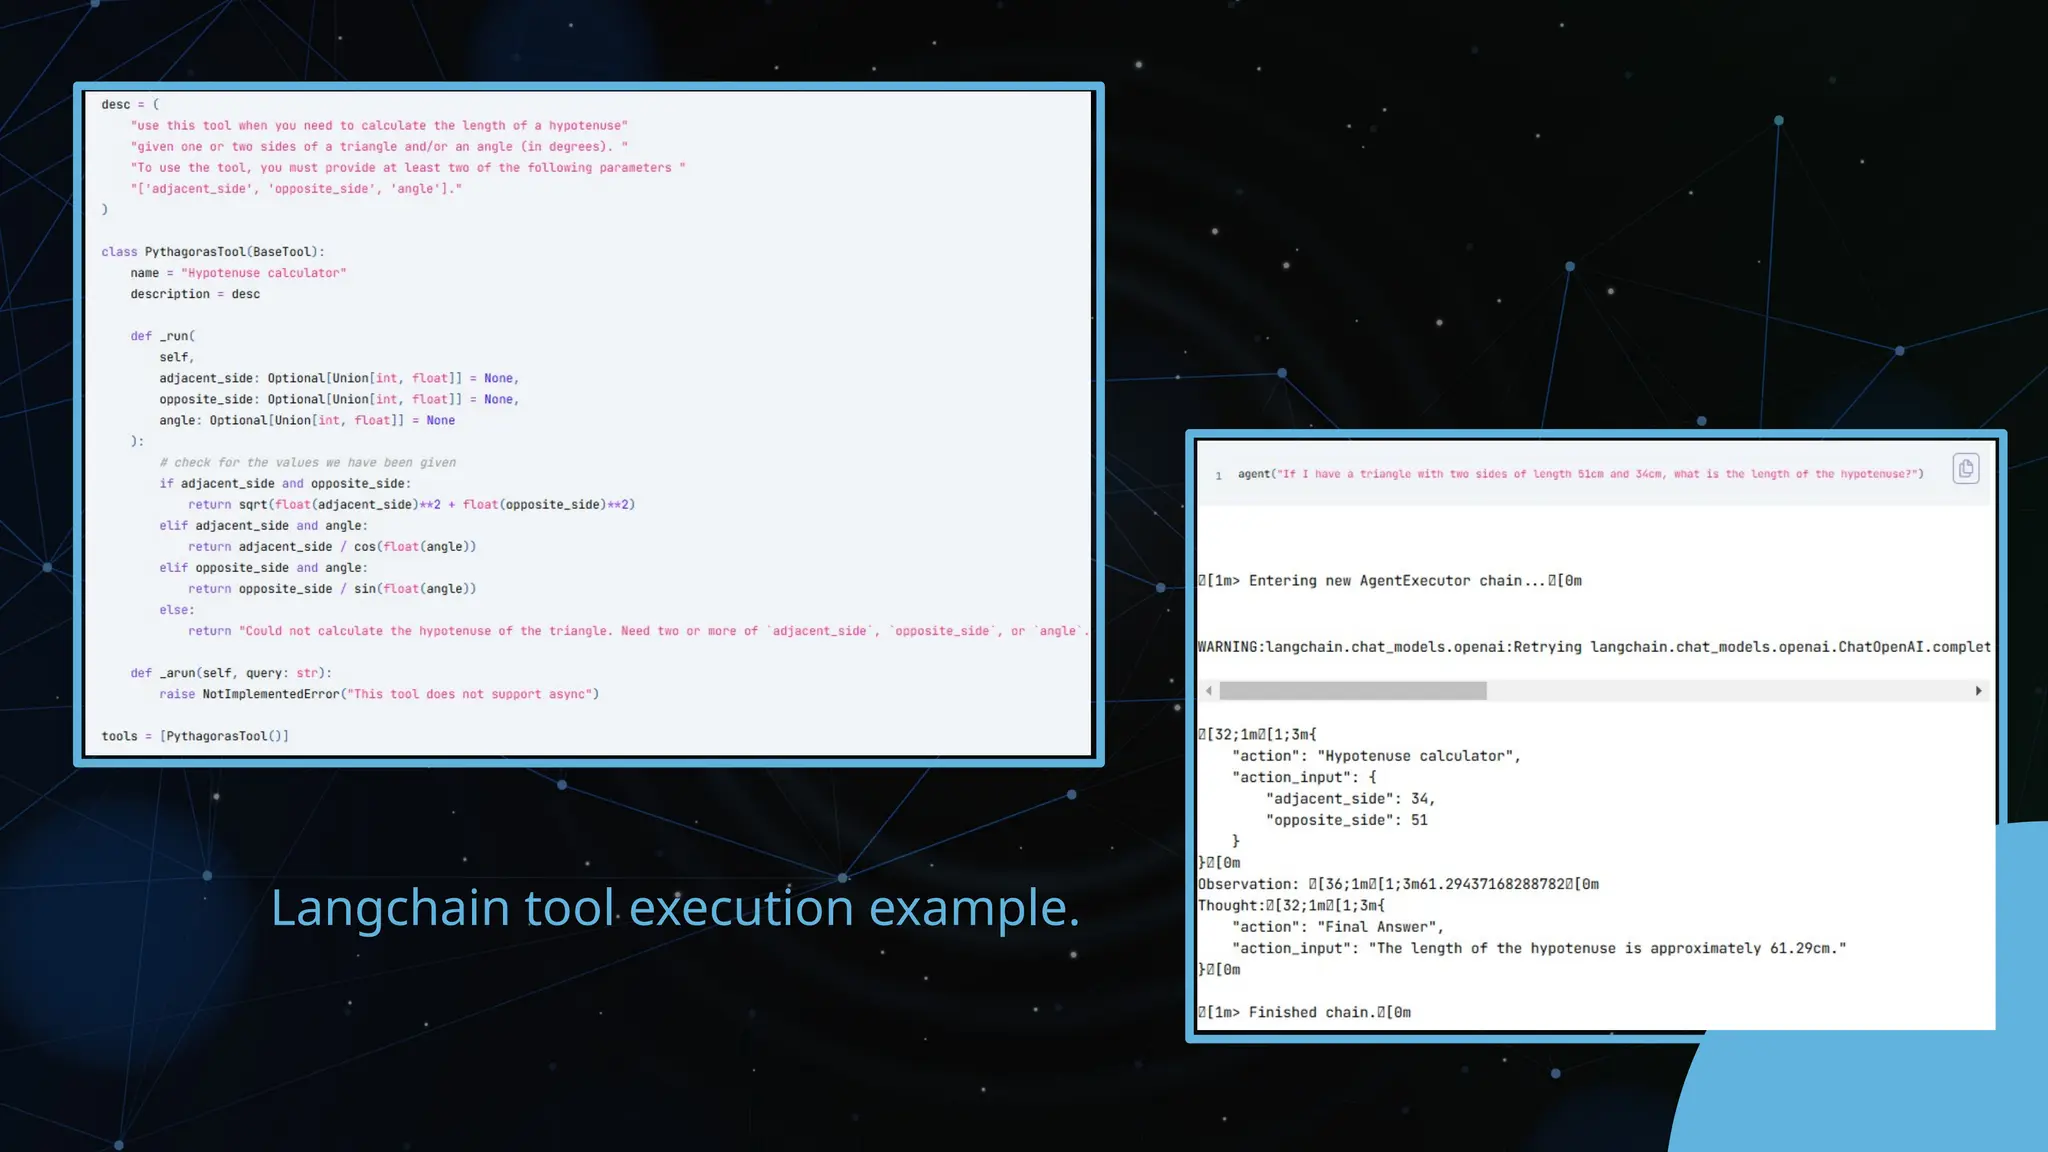Click the slide title "Langchain tool execution example."
This screenshot has width=2048, height=1152.
click(675, 908)
